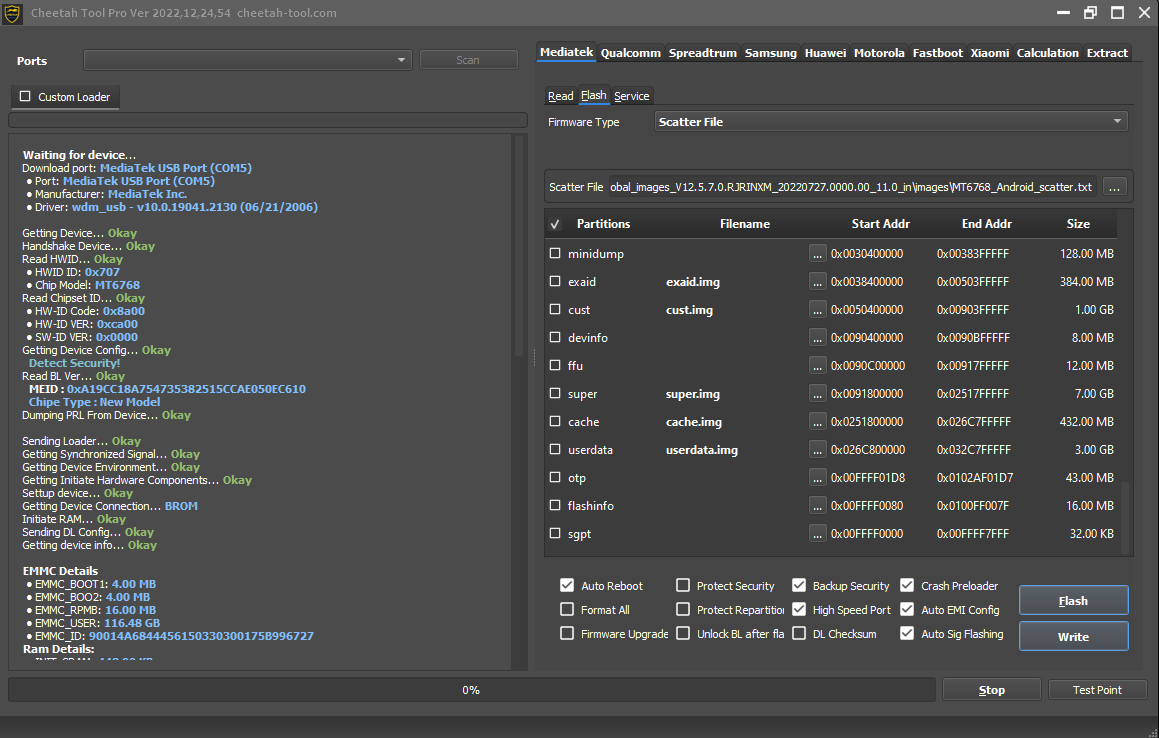The height and width of the screenshot is (738, 1159).
Task: Switch to the Huawei tab
Action: tap(825, 53)
